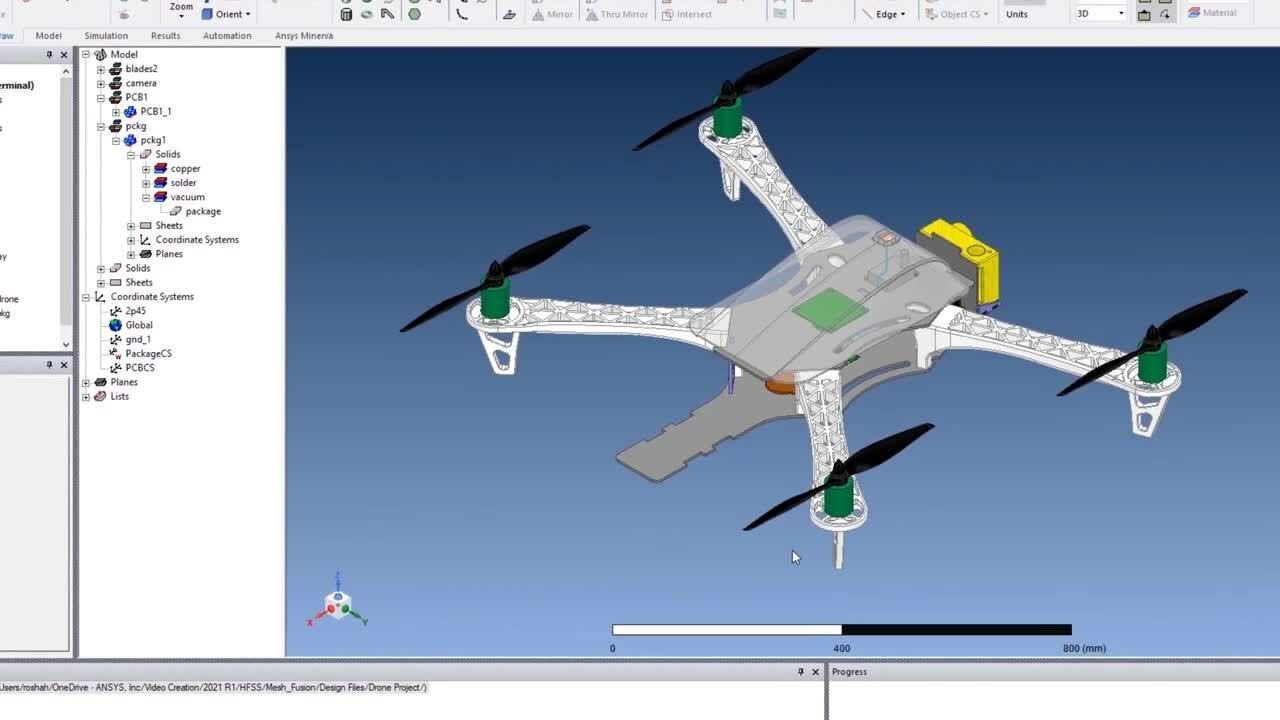Close the upper left docked panel
Screen dimensions: 1280x720
(64, 55)
